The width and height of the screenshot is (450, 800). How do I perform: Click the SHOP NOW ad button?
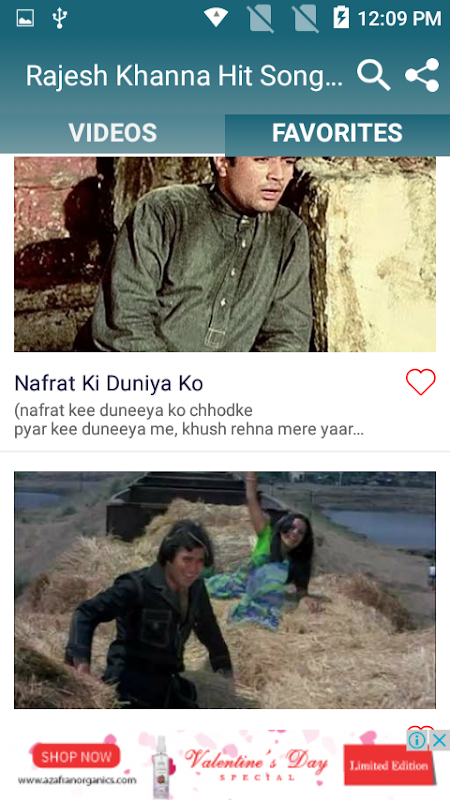[x=76, y=757]
